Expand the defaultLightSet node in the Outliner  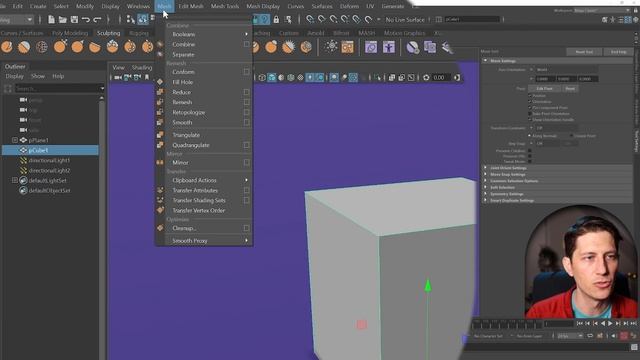15,180
